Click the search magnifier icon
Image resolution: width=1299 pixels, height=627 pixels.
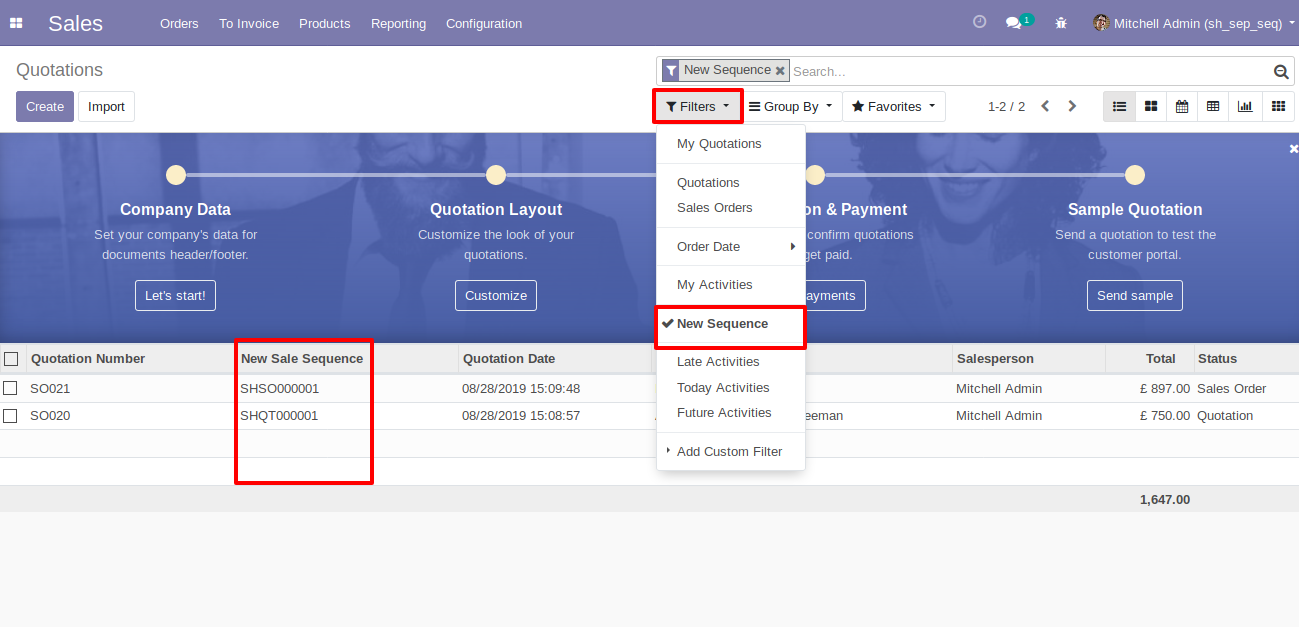[1281, 71]
